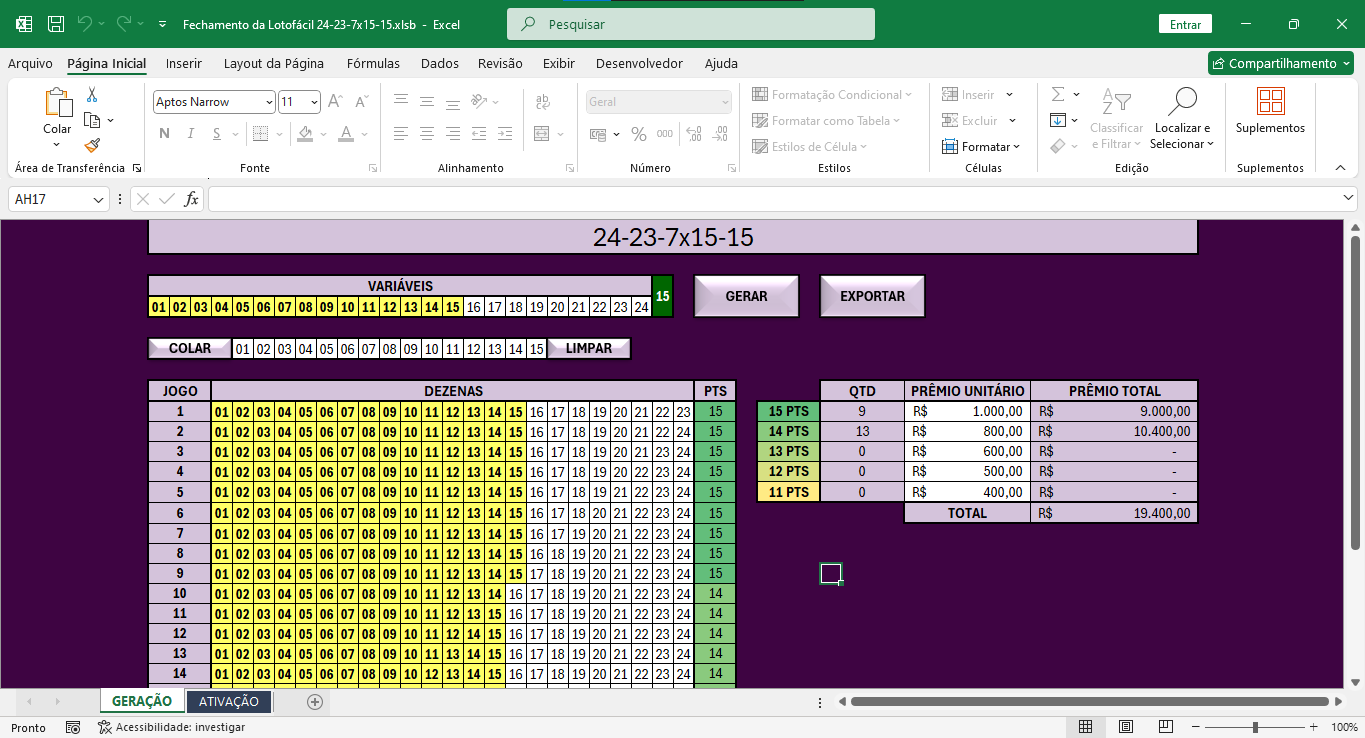Select the ATIVAÇÃO sheet tab
The width and height of the screenshot is (1365, 738).
[229, 702]
